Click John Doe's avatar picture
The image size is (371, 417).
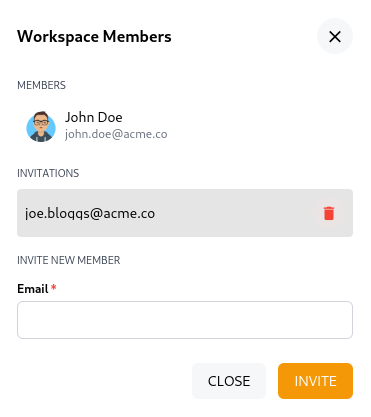41,127
